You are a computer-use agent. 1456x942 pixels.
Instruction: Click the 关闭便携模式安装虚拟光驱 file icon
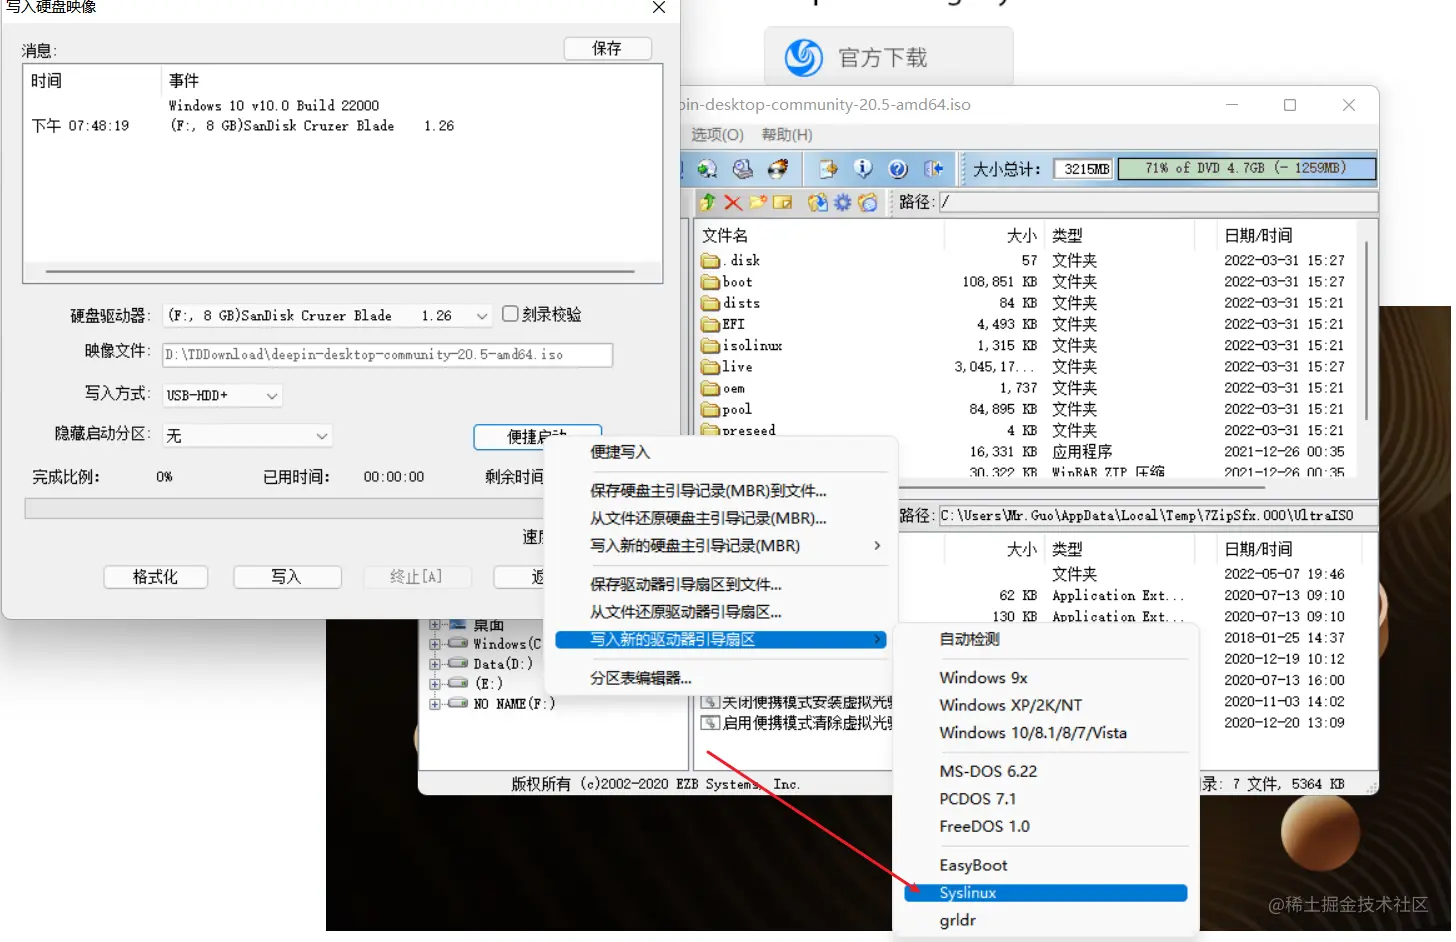pyautogui.click(x=711, y=702)
